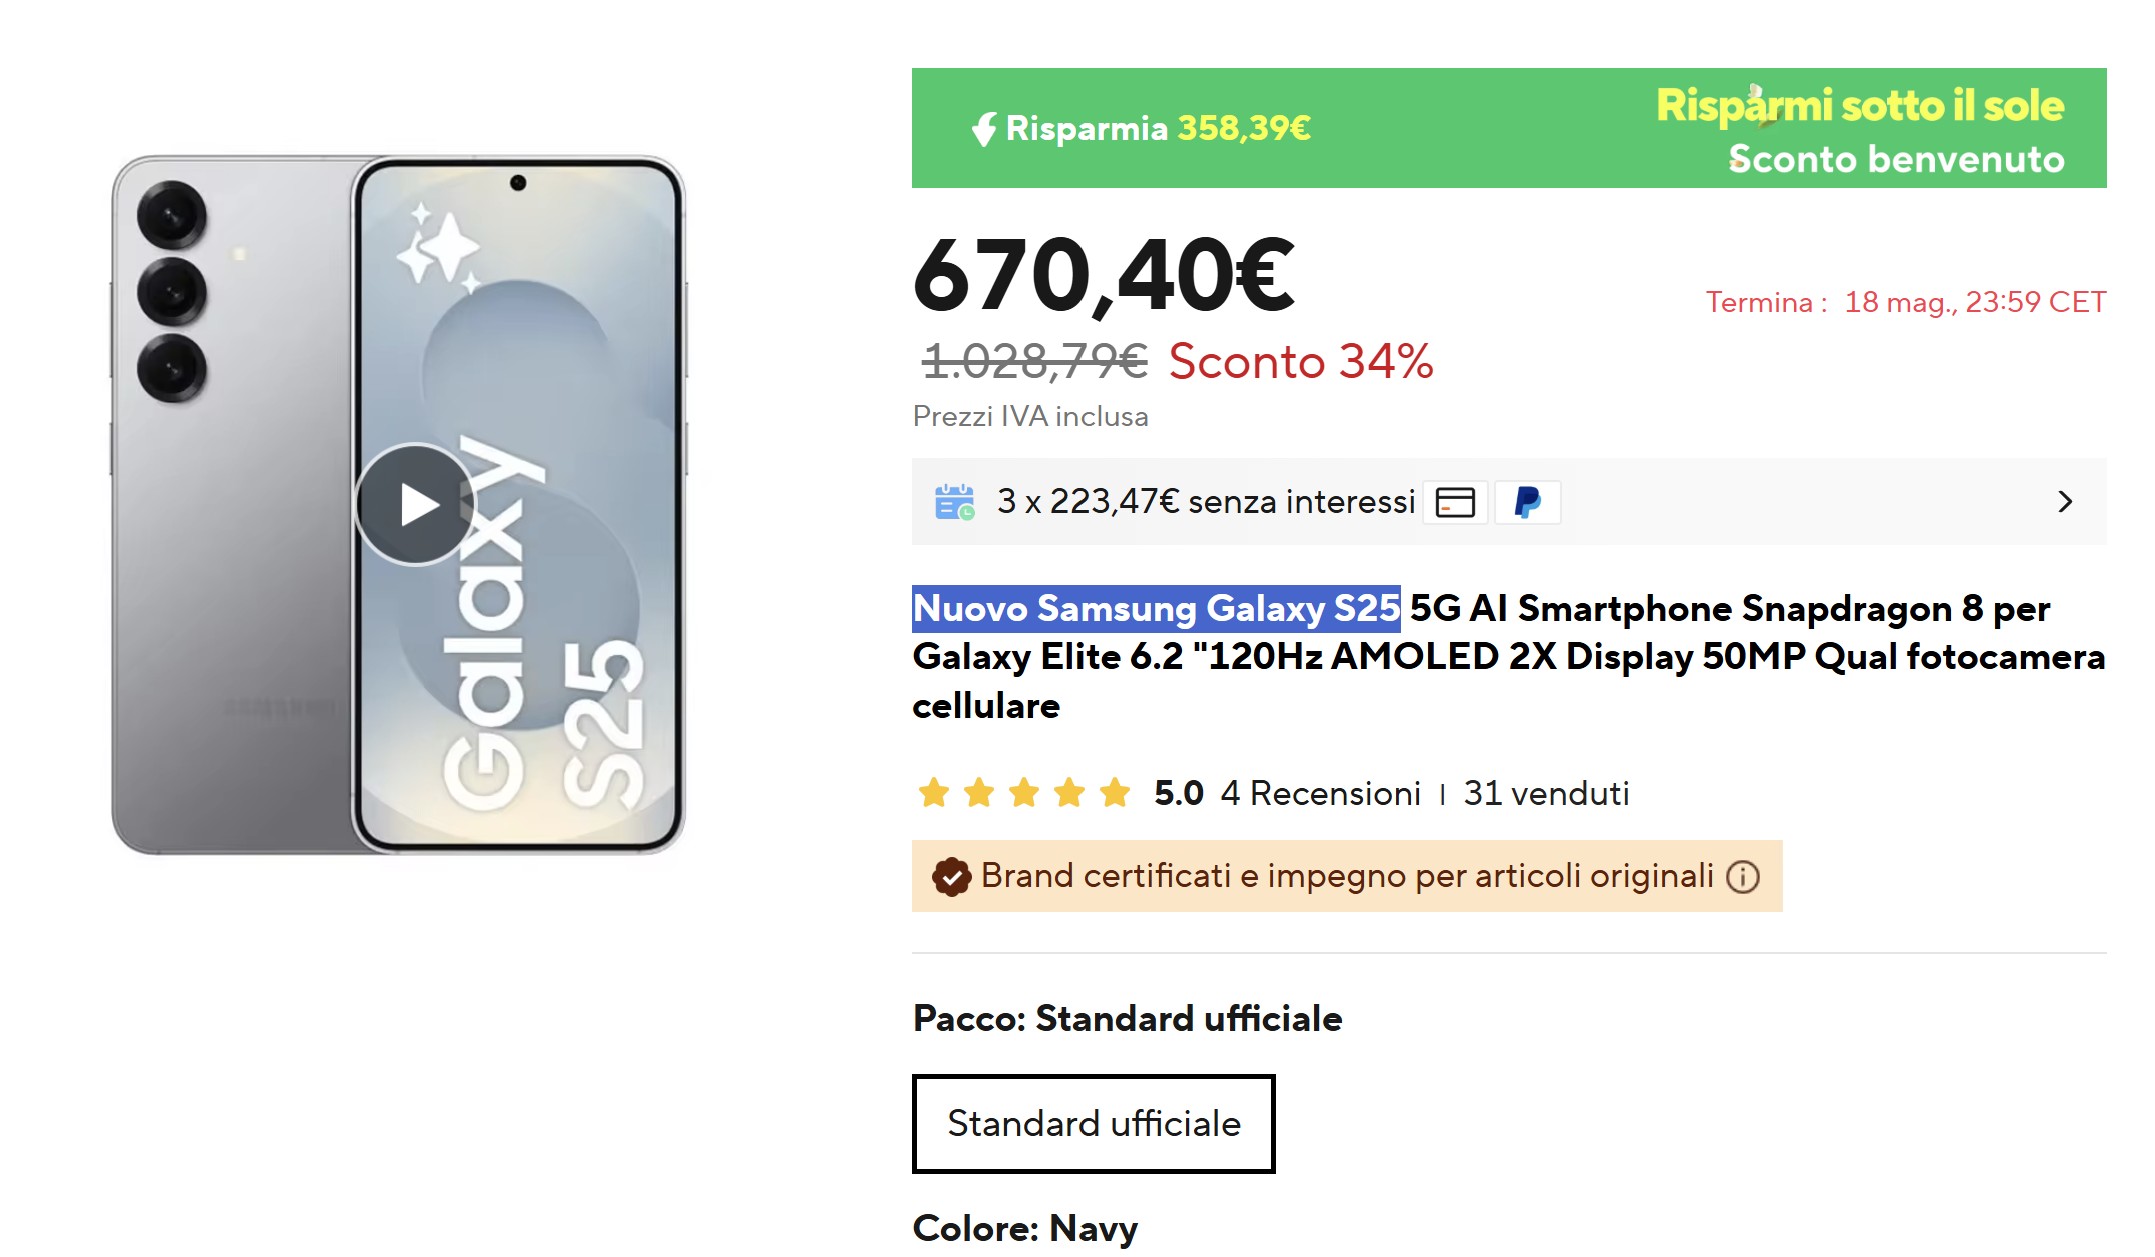Click the five-star rating stars
The height and width of the screenshot is (1257, 2155).
tap(1024, 793)
